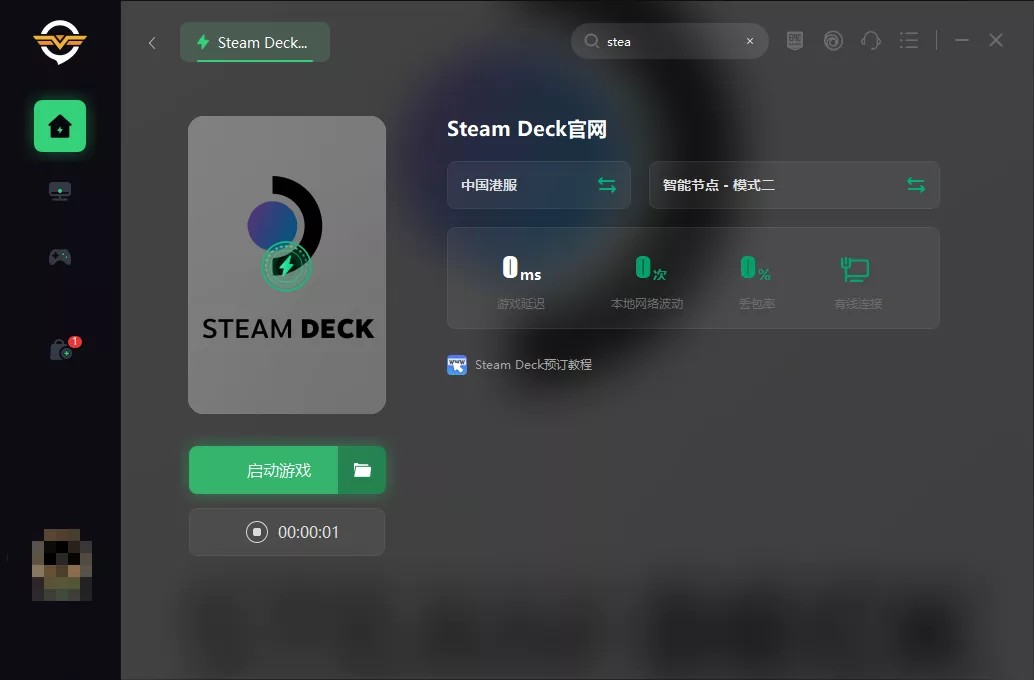Open the list menu icon

pos(909,41)
